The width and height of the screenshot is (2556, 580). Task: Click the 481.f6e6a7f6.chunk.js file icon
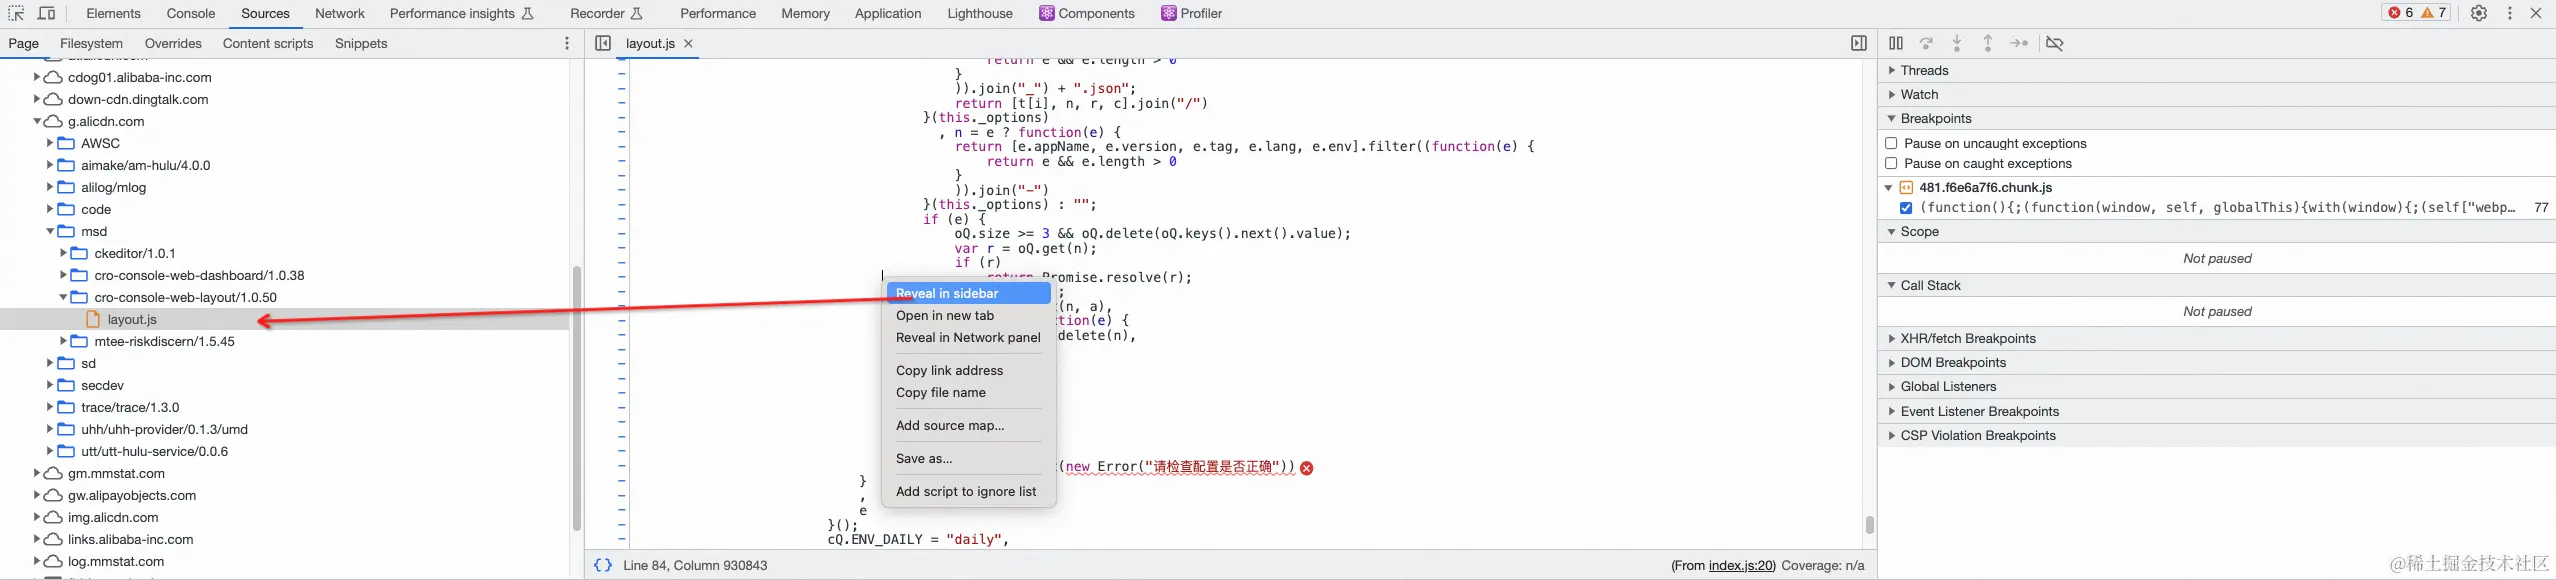tap(1906, 187)
